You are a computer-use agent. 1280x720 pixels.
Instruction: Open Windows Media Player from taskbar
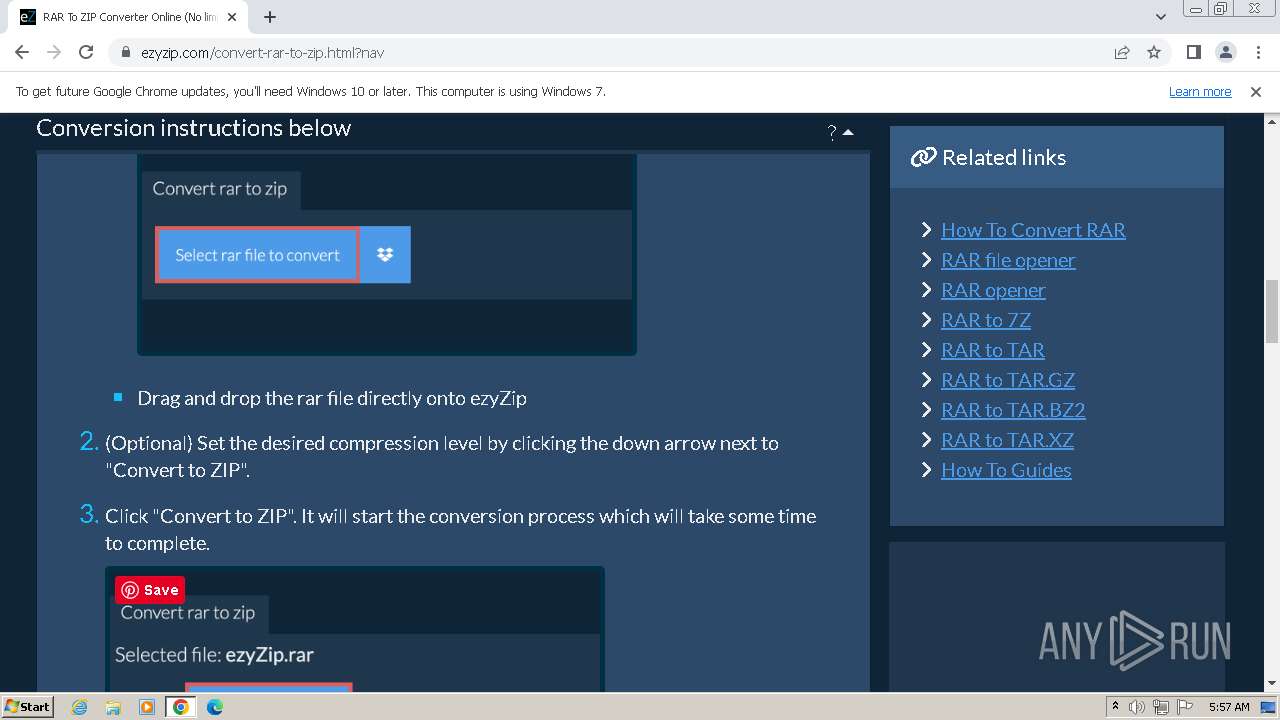click(x=147, y=707)
